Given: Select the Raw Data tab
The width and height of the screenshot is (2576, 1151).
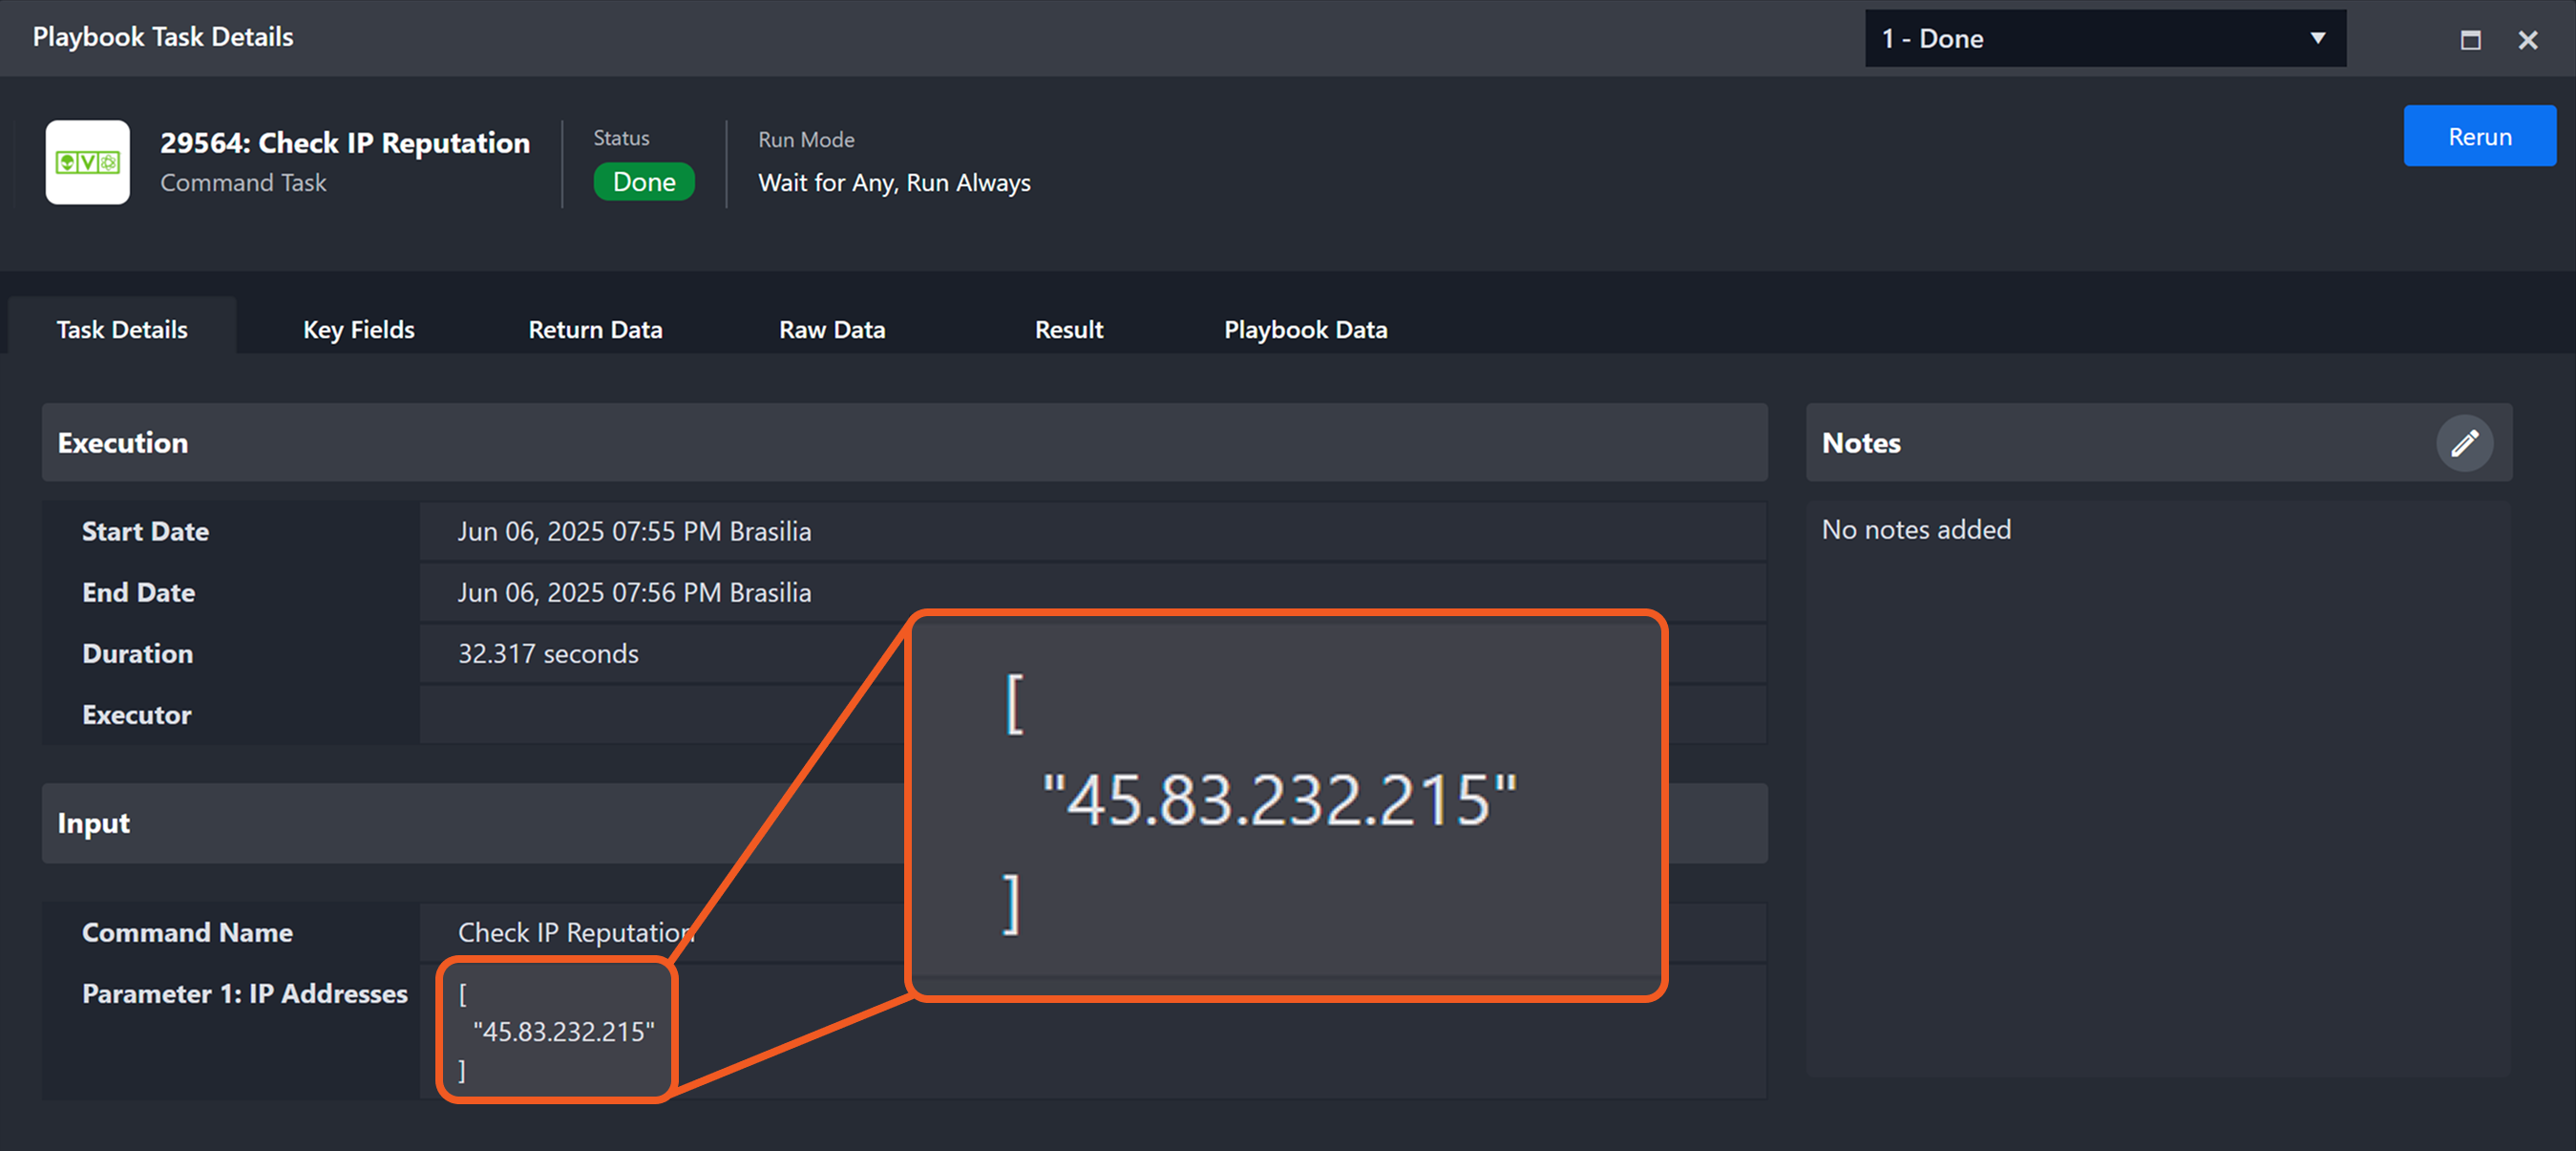Looking at the screenshot, I should (831, 329).
